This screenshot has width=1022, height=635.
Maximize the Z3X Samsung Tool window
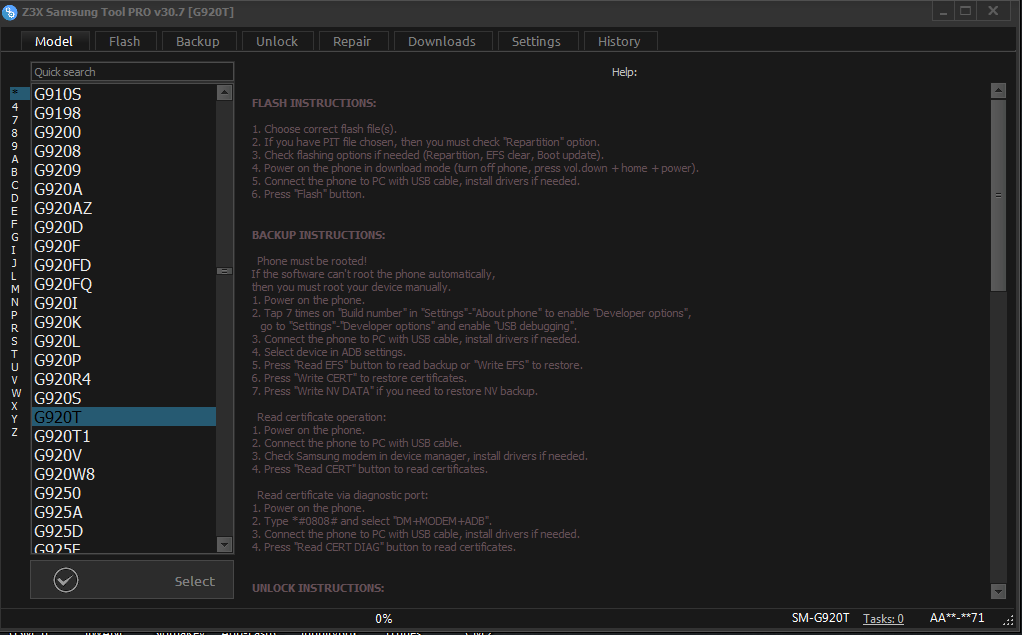point(966,11)
